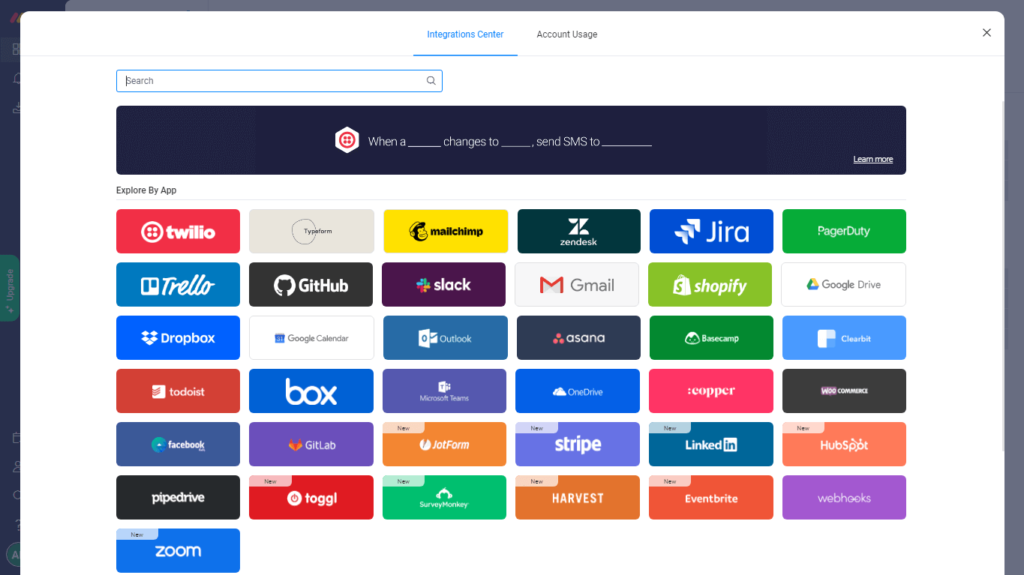The width and height of the screenshot is (1024, 575).
Task: Choose the WooCommerce integration tile
Action: click(844, 391)
